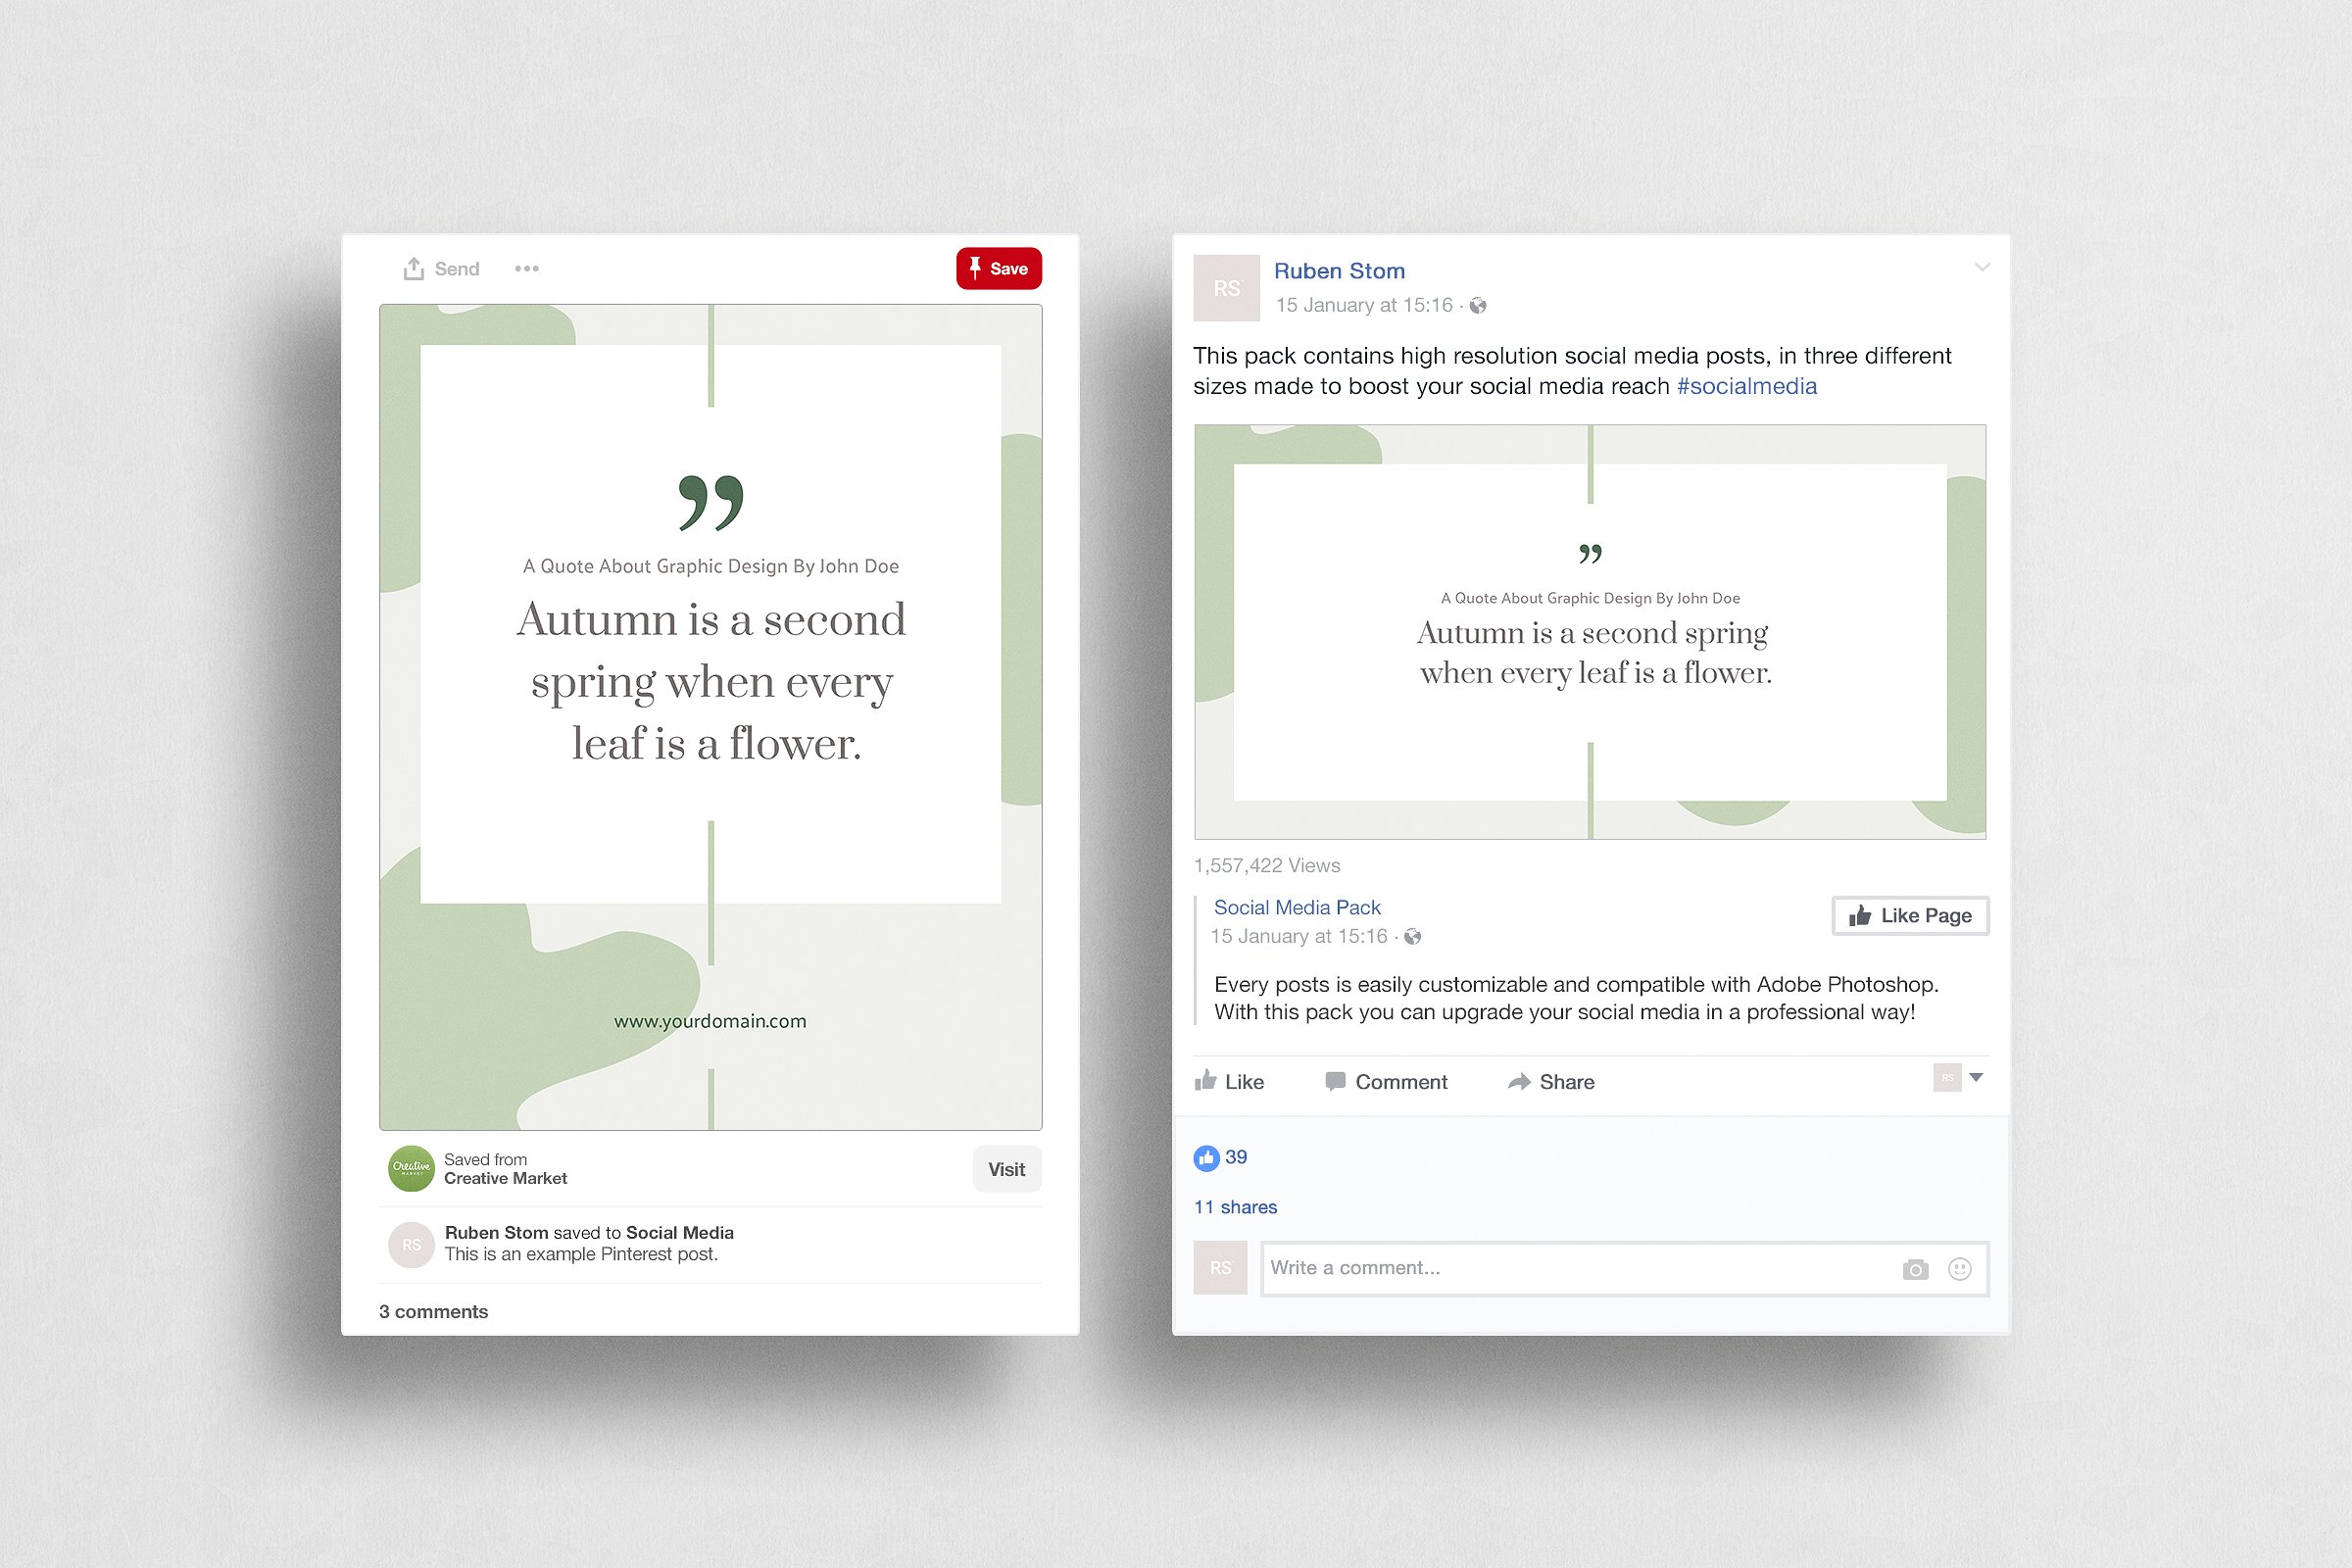
Task: Click the Share arrow icon
Action: point(1519,1081)
